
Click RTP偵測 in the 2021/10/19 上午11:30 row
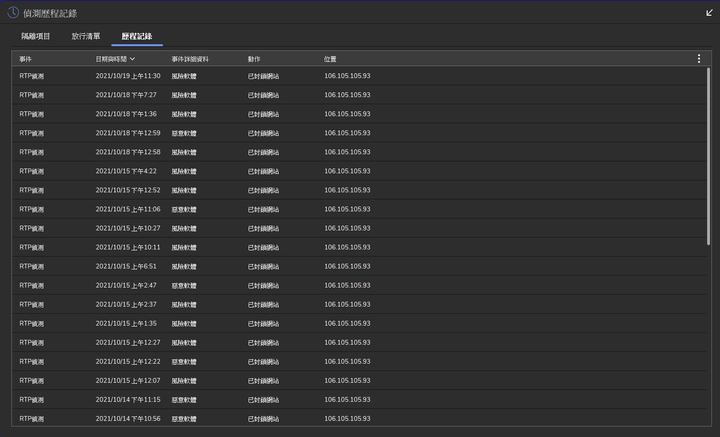coord(32,76)
